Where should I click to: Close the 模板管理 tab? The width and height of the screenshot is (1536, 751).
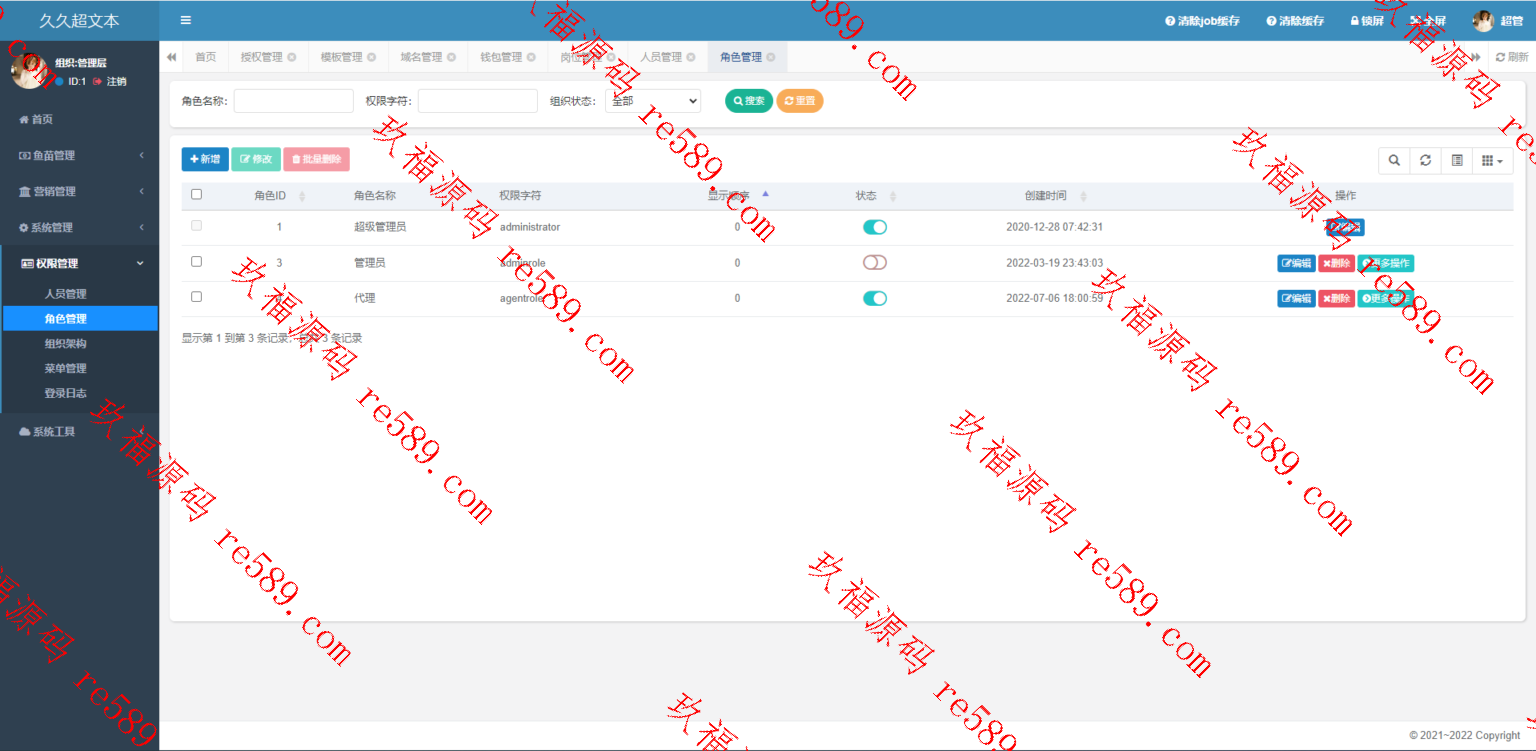point(372,57)
